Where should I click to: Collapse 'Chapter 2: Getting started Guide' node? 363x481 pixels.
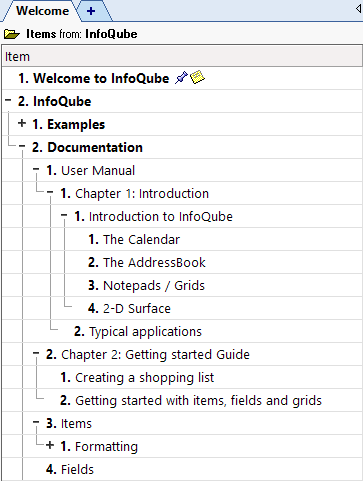pos(36,353)
